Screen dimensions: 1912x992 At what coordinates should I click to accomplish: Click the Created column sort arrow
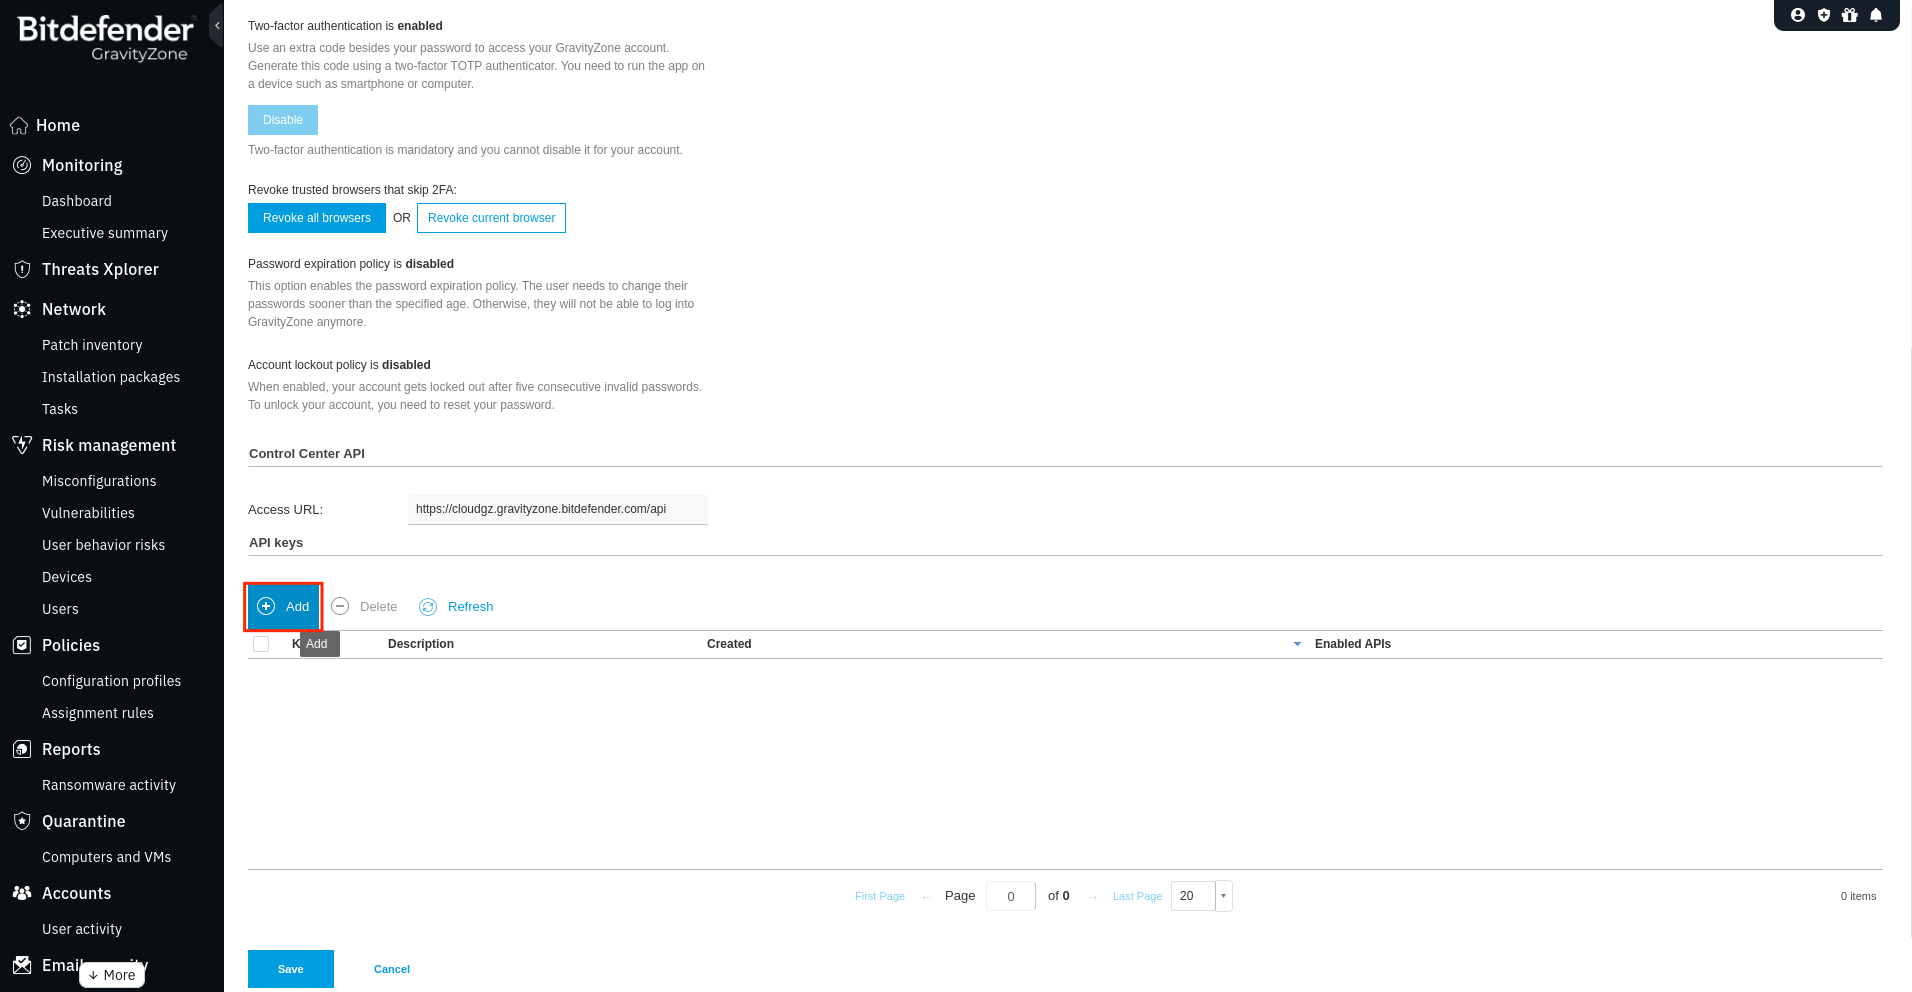(1298, 644)
